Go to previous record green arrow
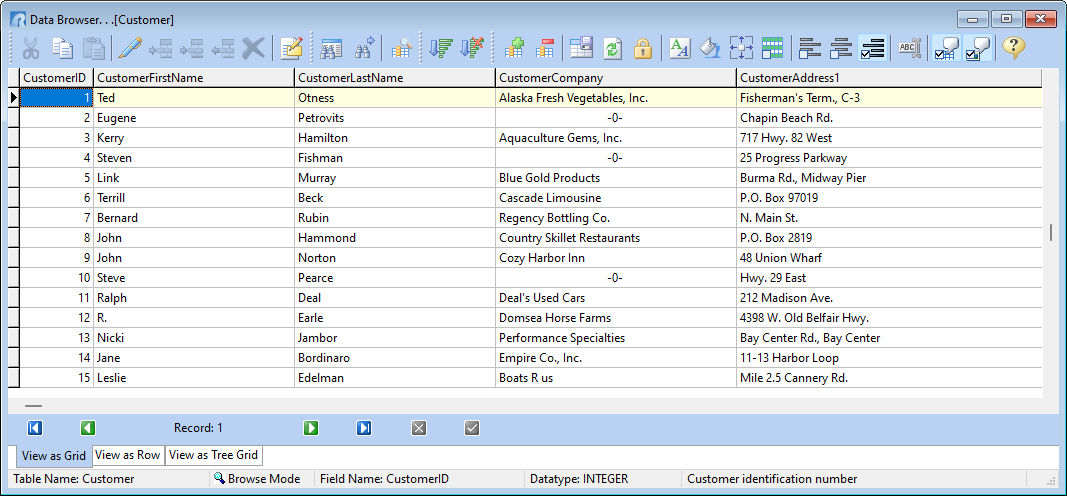This screenshot has width=1067, height=496. point(88,428)
